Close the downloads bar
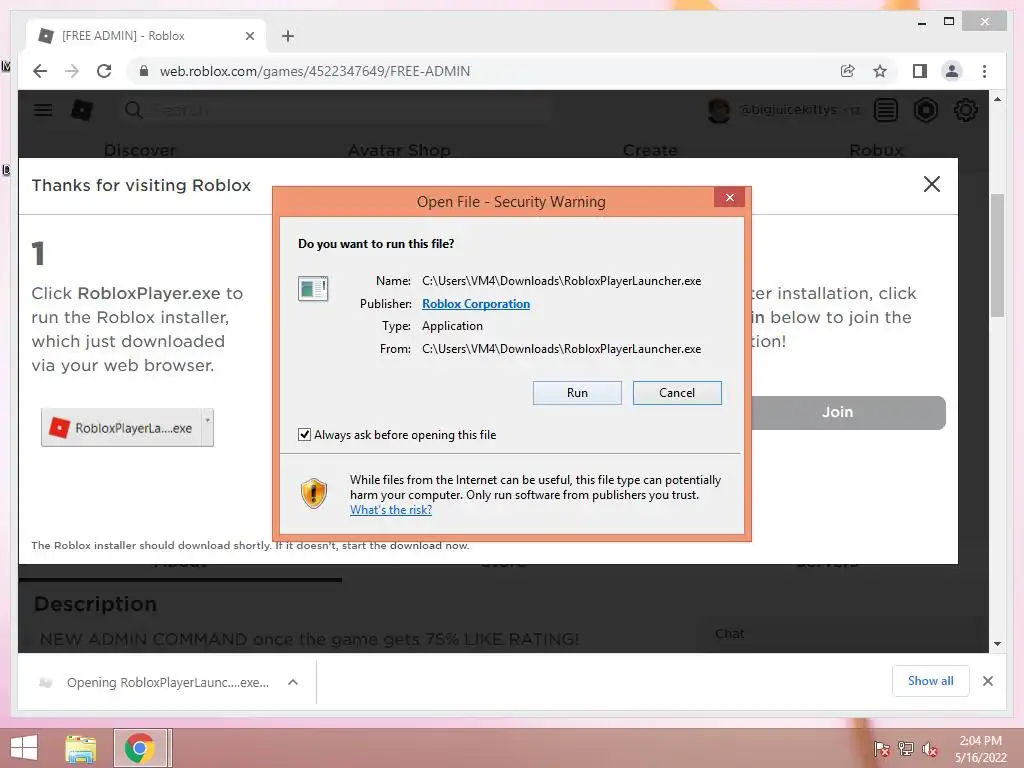 (x=987, y=681)
